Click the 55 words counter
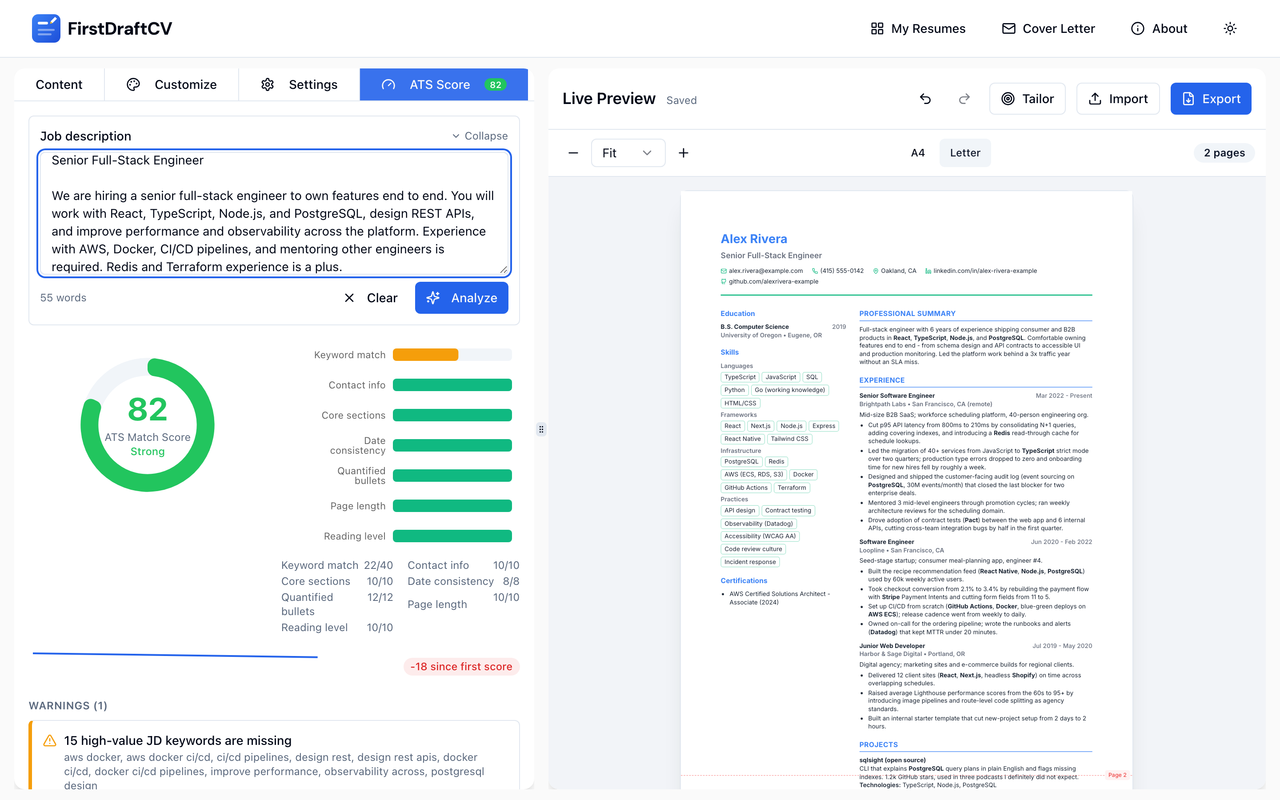1280x800 pixels. point(63,298)
